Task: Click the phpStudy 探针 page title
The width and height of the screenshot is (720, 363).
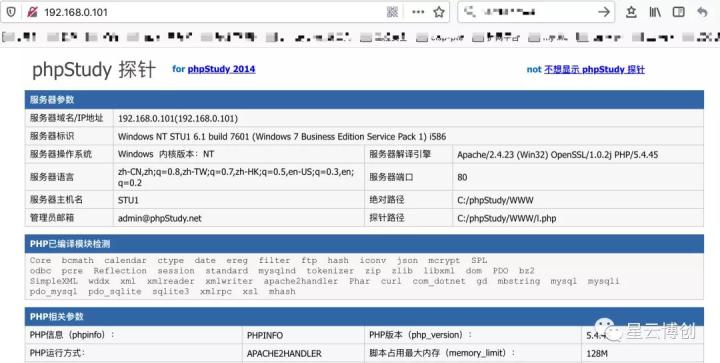Action: point(94,70)
